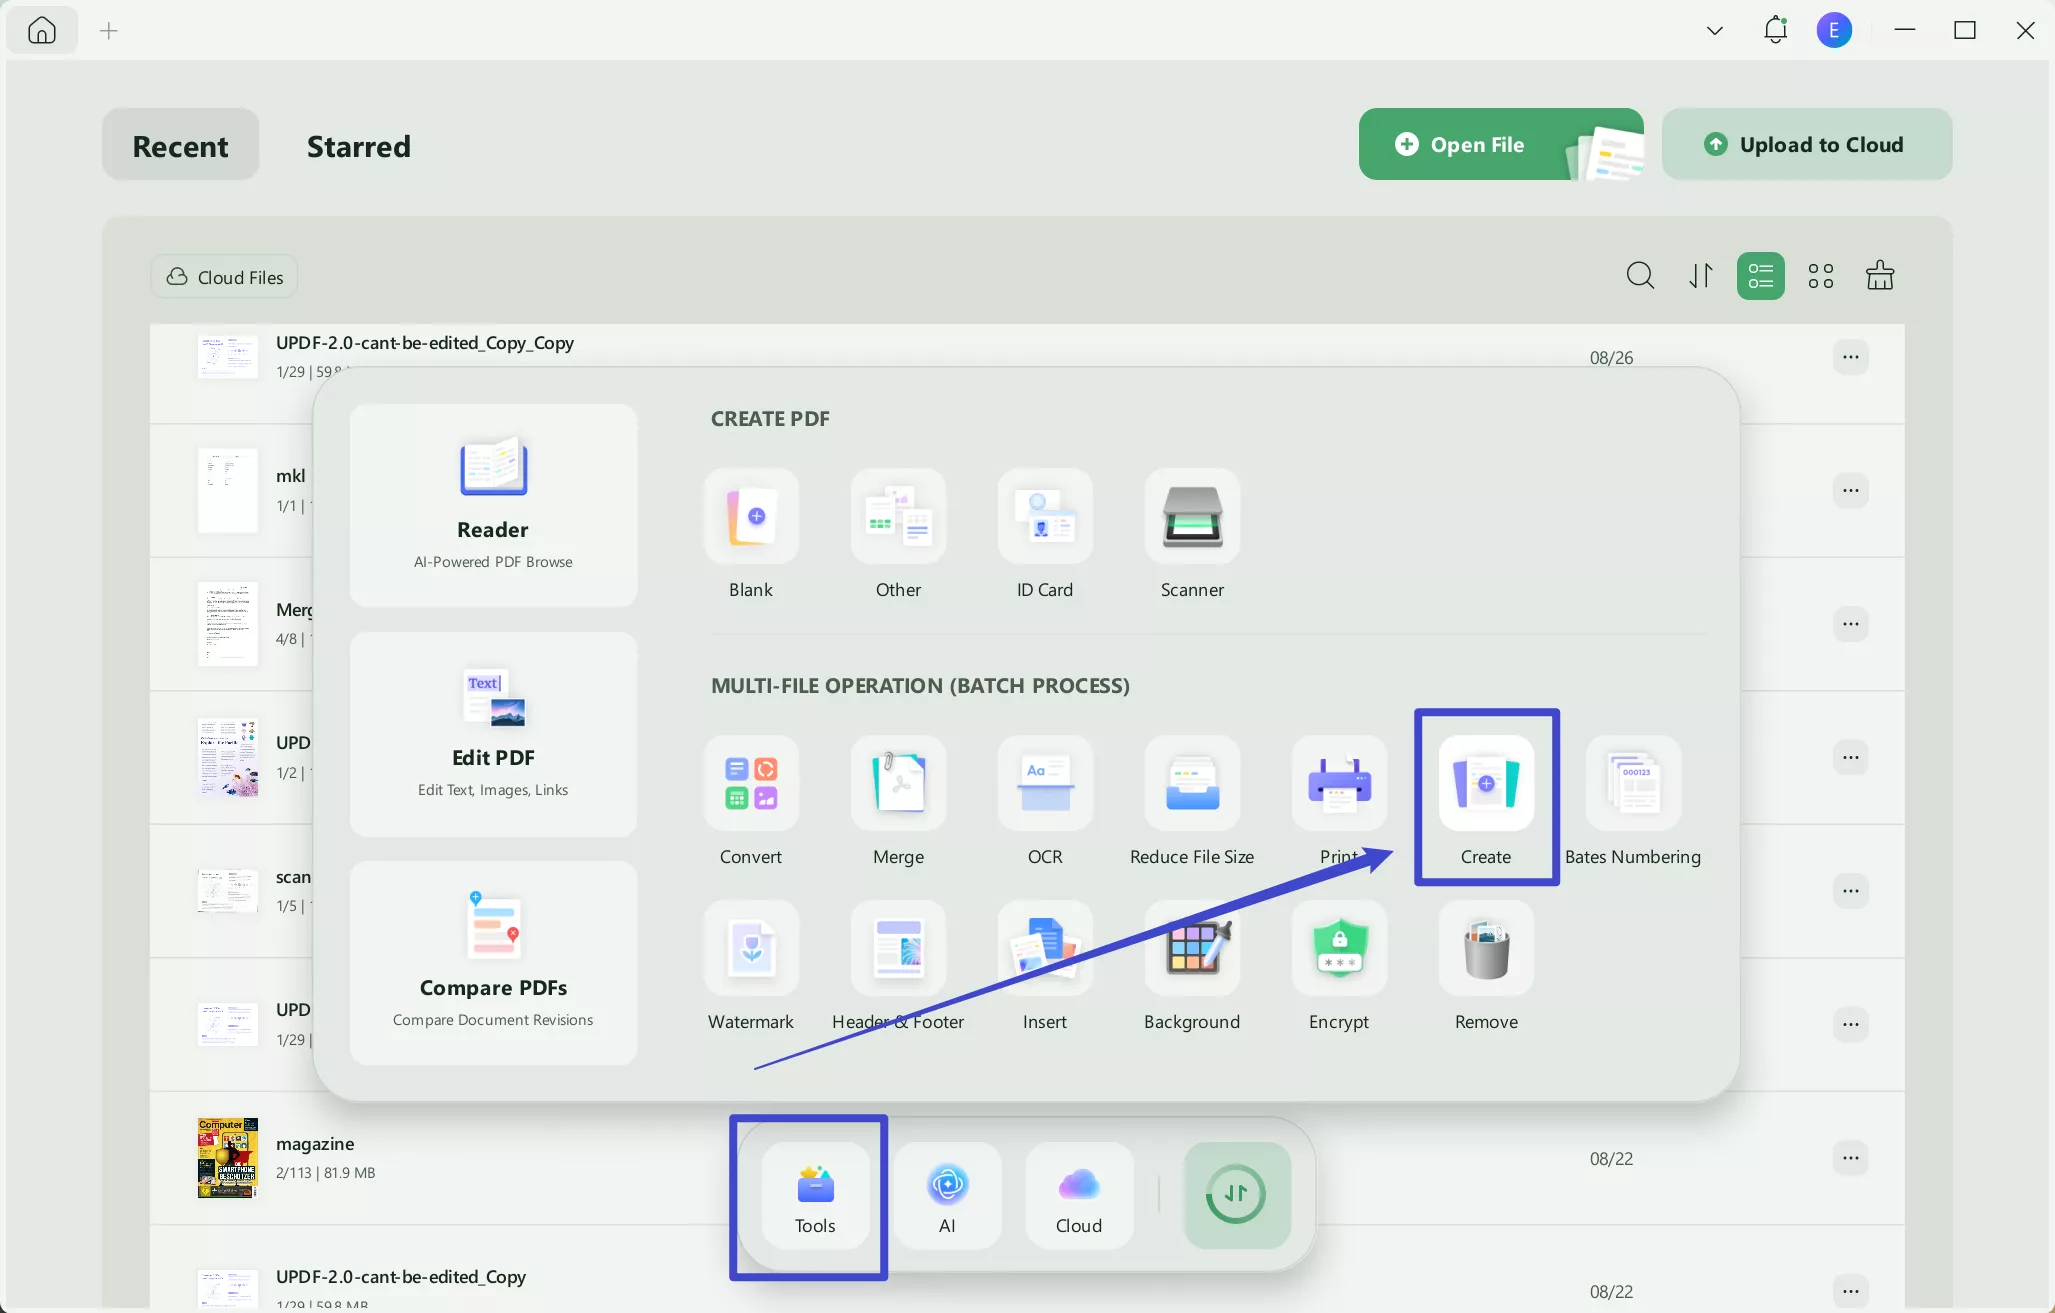Choose the Encrypt batch tool

pyautogui.click(x=1339, y=949)
